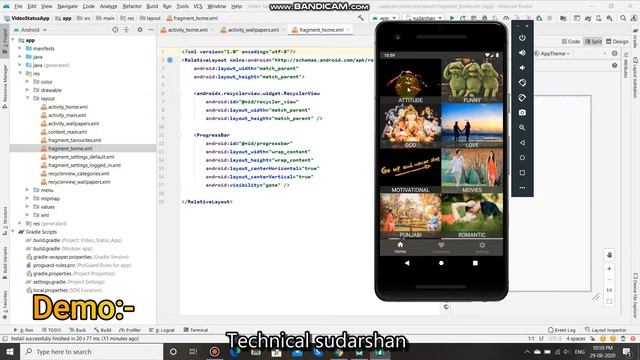640x360 pixels.
Task: Switch to activity_home.xml tab
Action: [x=188, y=30]
